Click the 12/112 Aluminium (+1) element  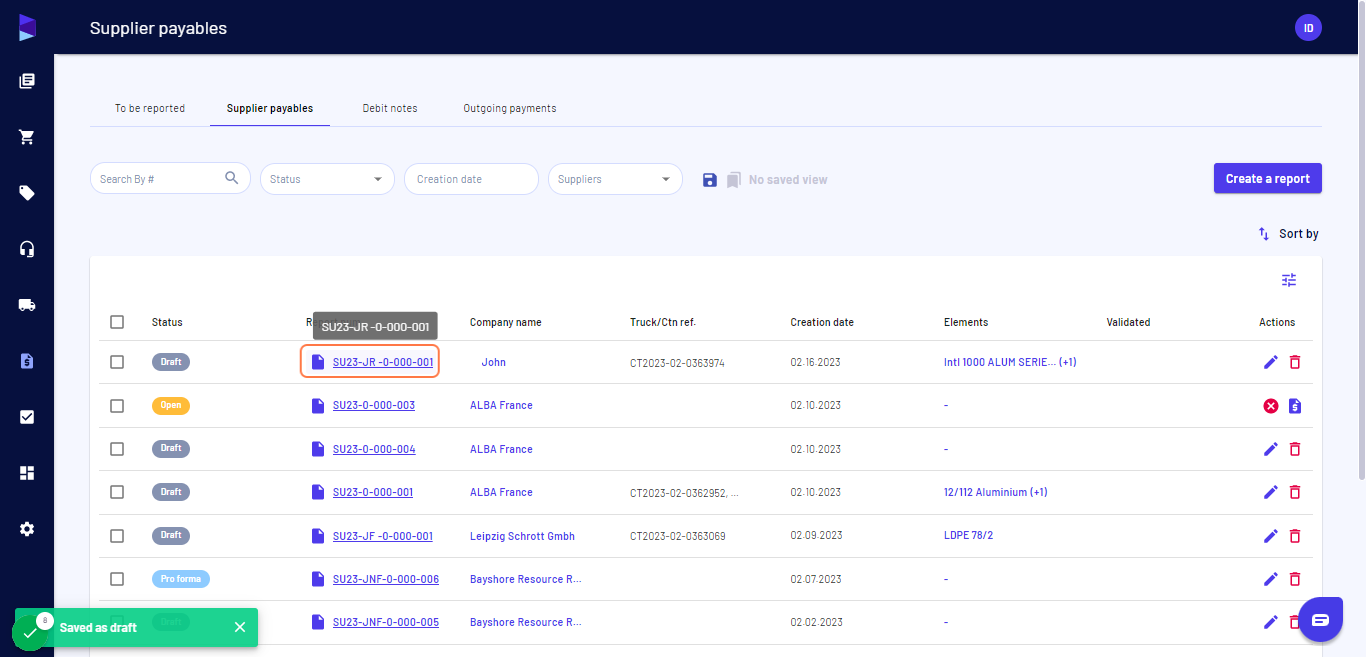[x=995, y=492]
